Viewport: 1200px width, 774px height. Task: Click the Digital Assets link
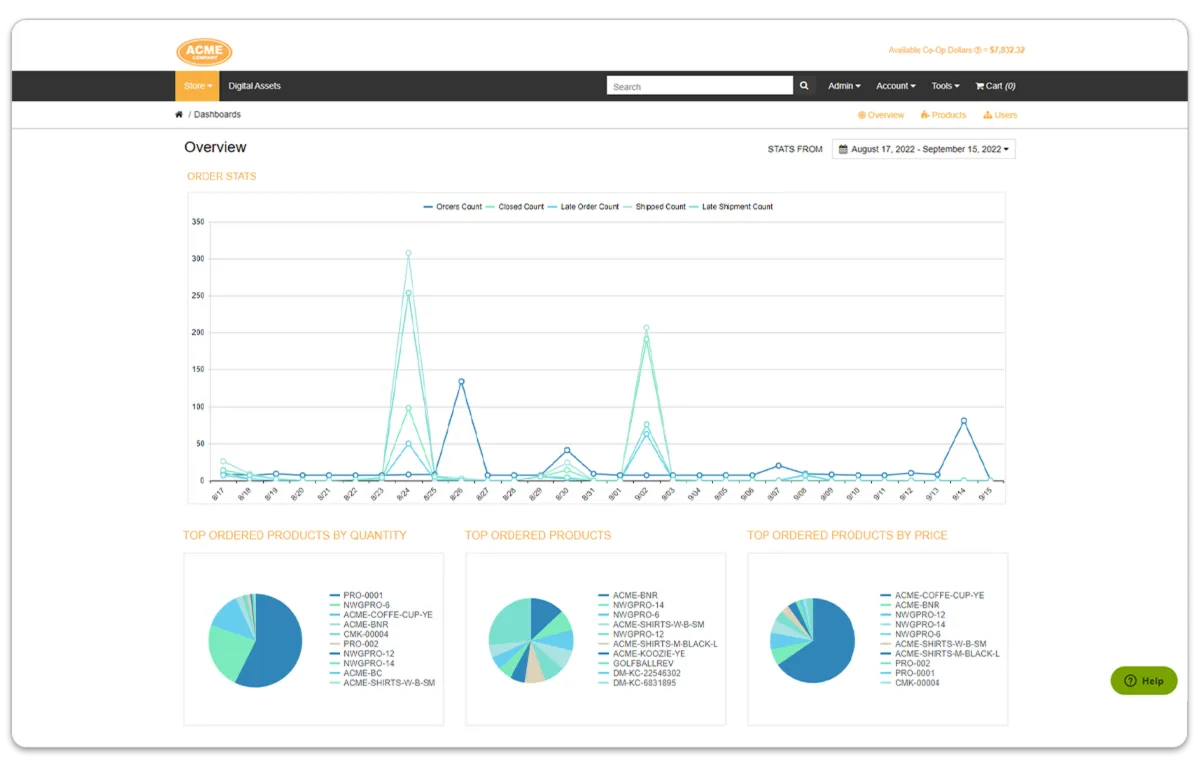254,86
